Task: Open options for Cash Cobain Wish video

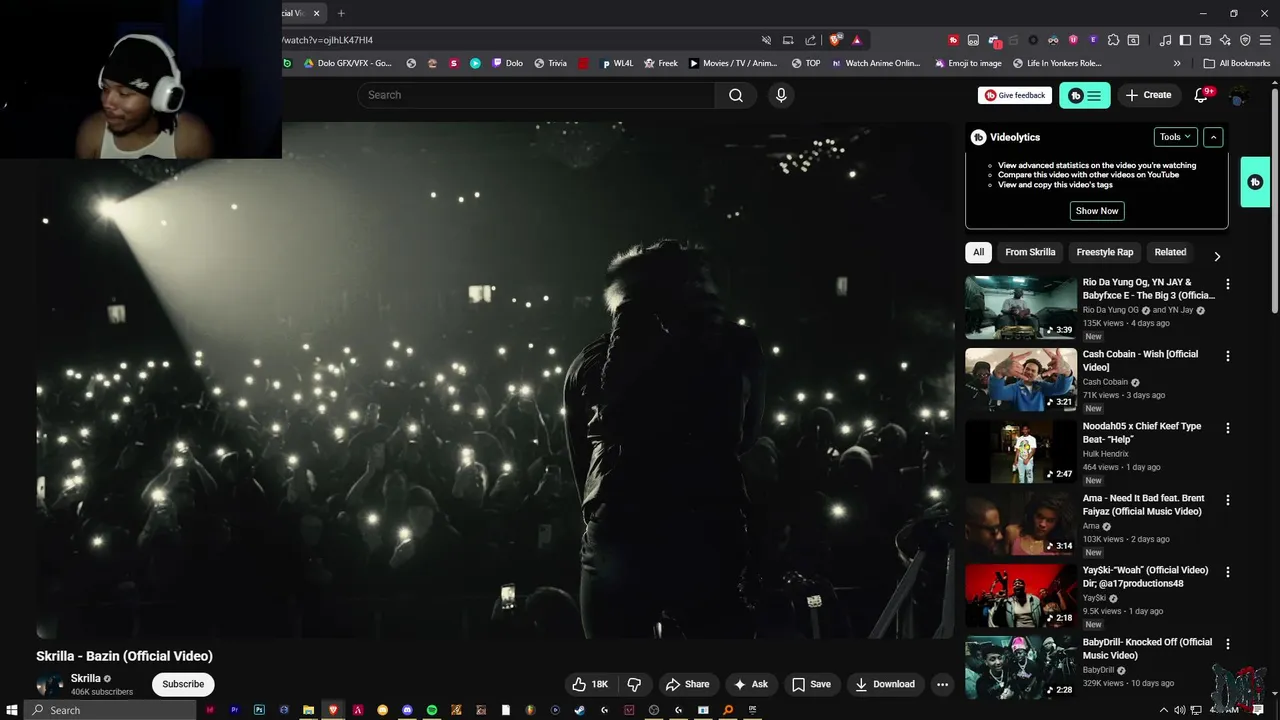Action: (x=1228, y=356)
